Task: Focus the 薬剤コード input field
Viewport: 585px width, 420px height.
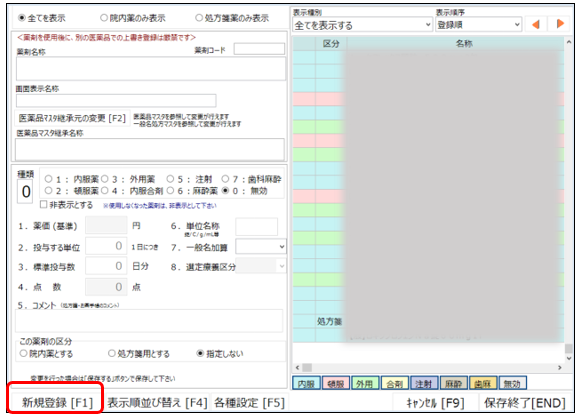Action: 259,49
